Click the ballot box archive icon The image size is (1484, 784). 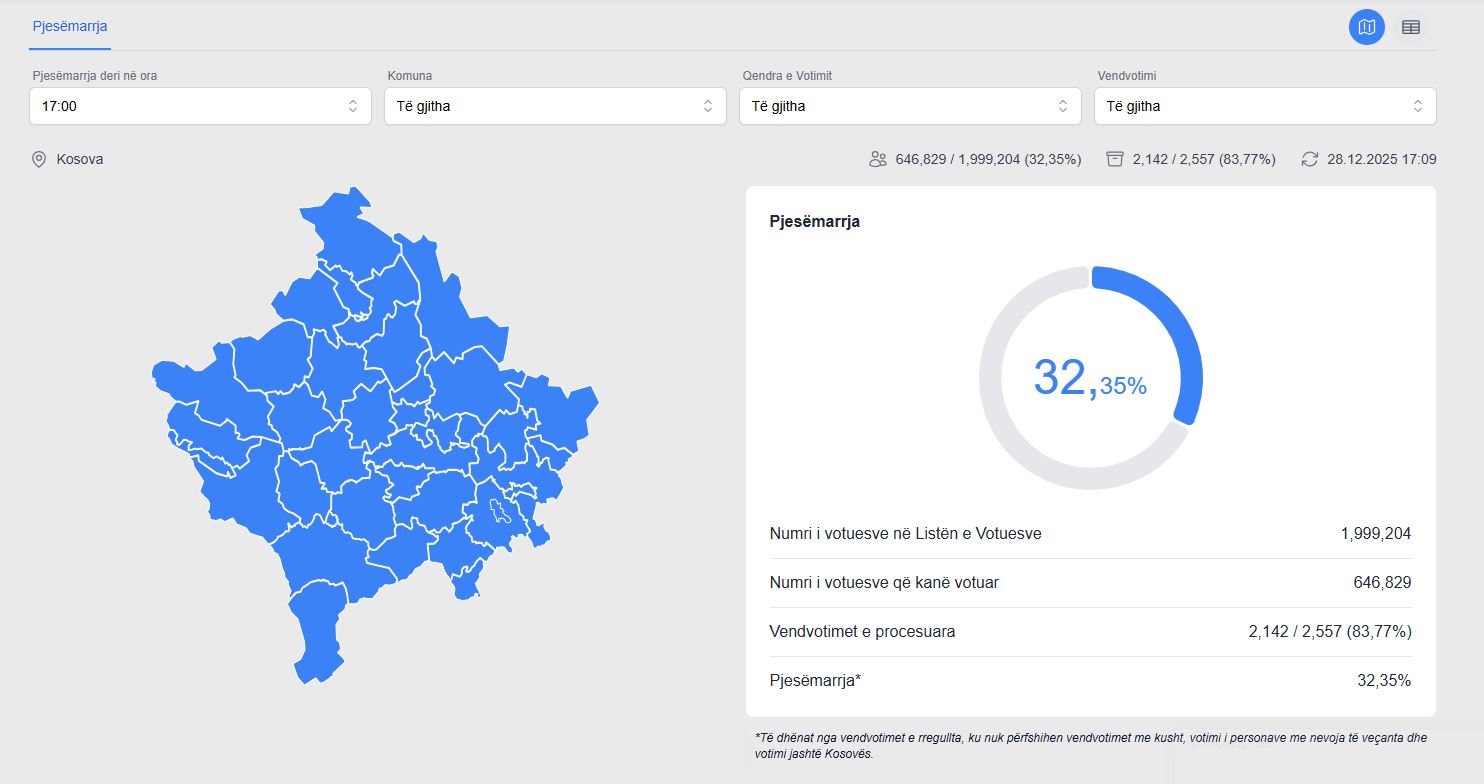[1115, 159]
